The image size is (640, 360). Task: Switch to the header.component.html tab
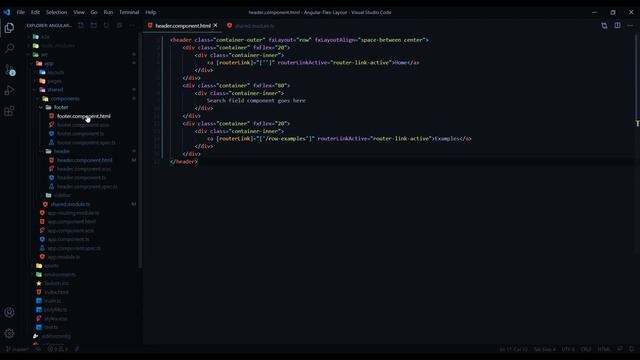point(183,26)
